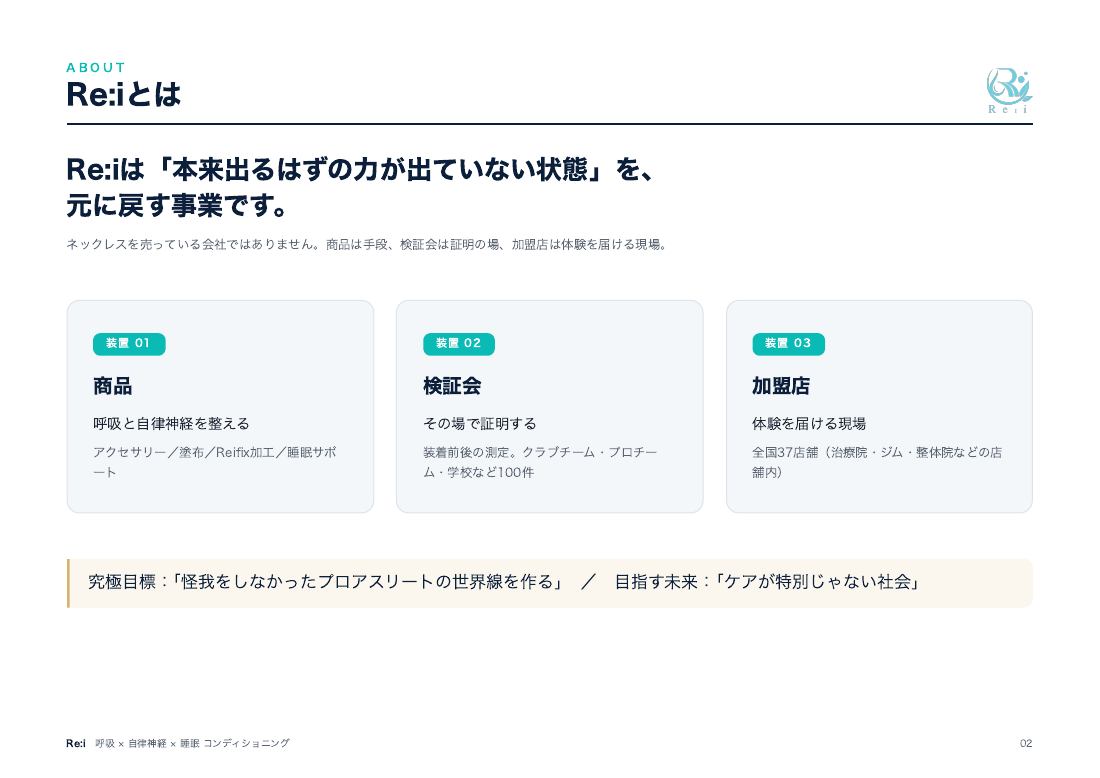The height and width of the screenshot is (778, 1100).
Task: Click the footer 'Re:i' brand text
Action: 76,744
